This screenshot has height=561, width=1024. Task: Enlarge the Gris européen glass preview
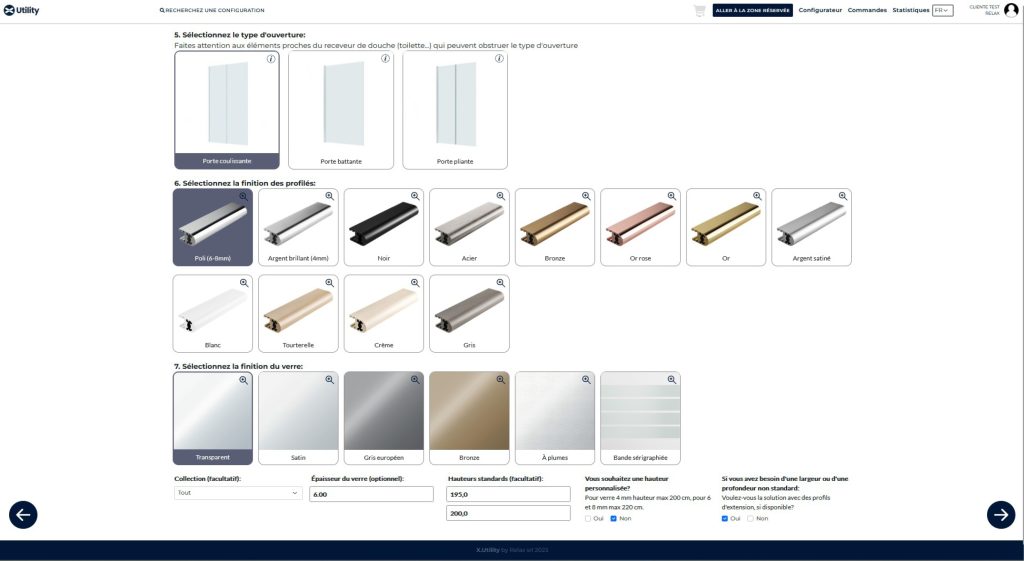[x=415, y=380]
